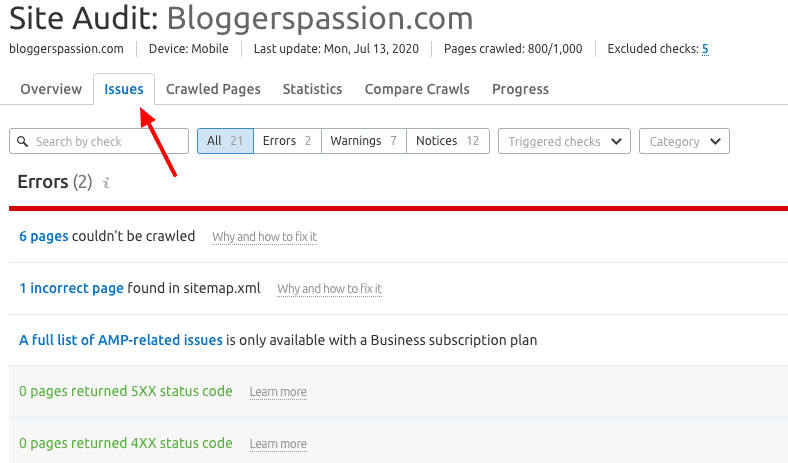Expand the Triggered checks dropdown

[x=564, y=141]
